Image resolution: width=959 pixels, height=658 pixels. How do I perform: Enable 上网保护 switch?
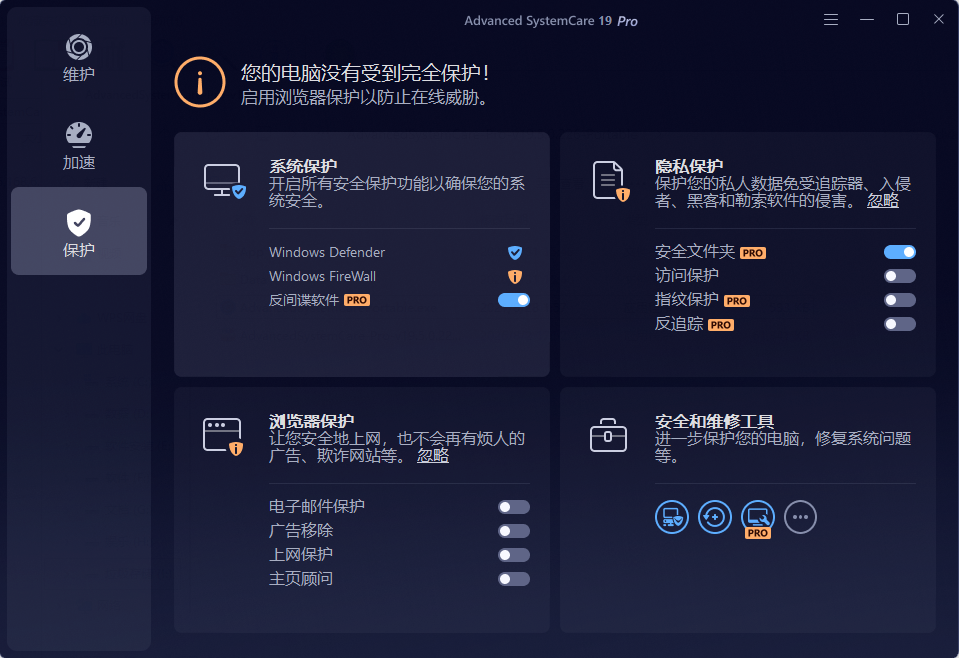click(x=514, y=555)
